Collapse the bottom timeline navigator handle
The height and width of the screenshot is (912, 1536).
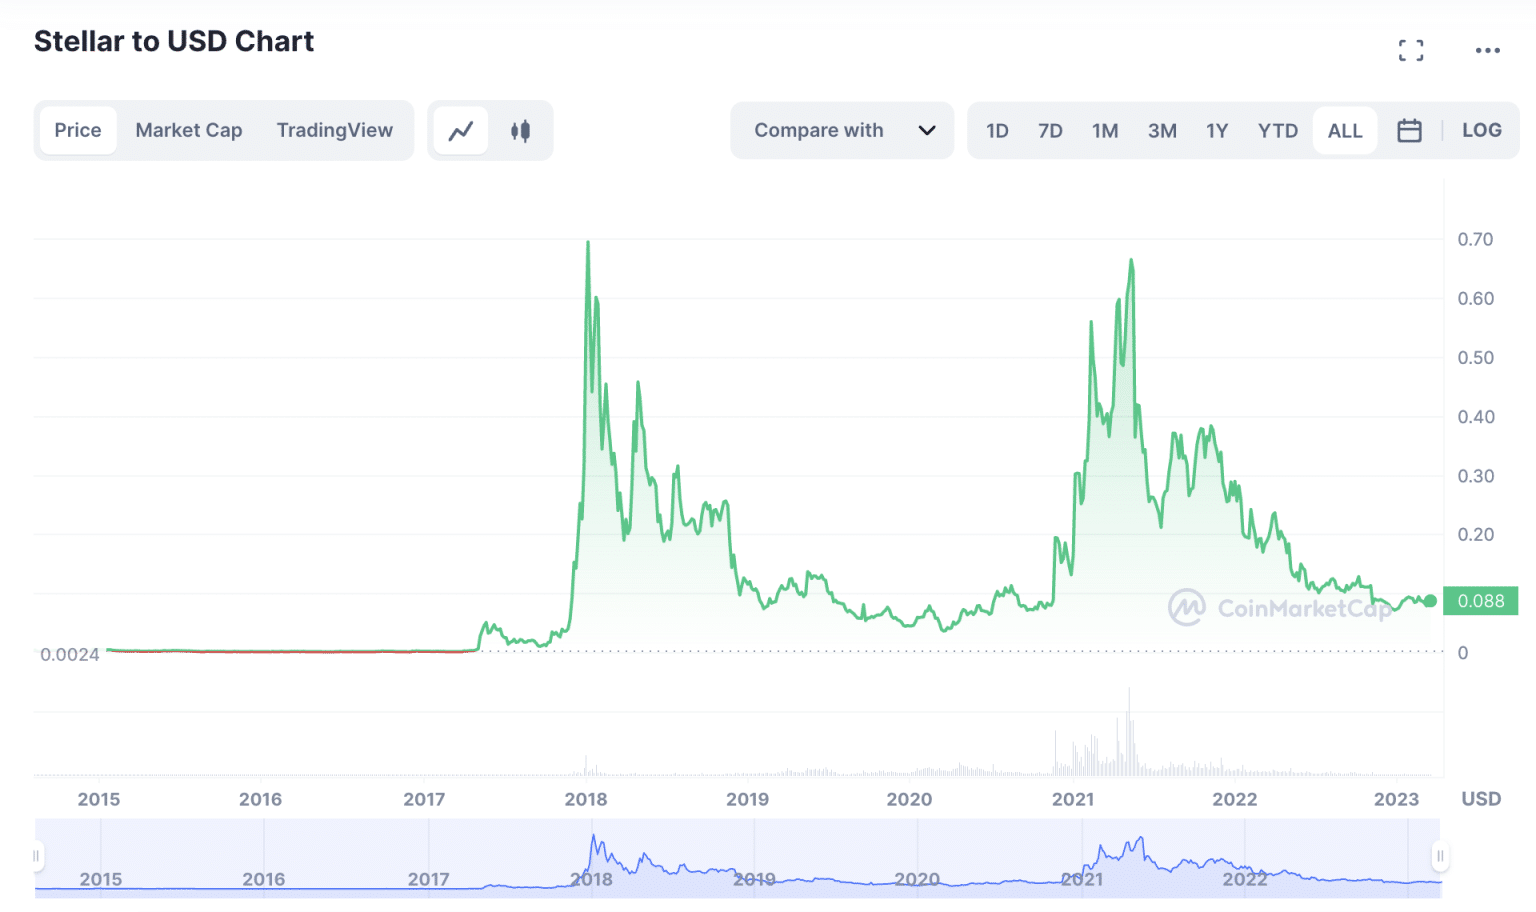point(1440,857)
